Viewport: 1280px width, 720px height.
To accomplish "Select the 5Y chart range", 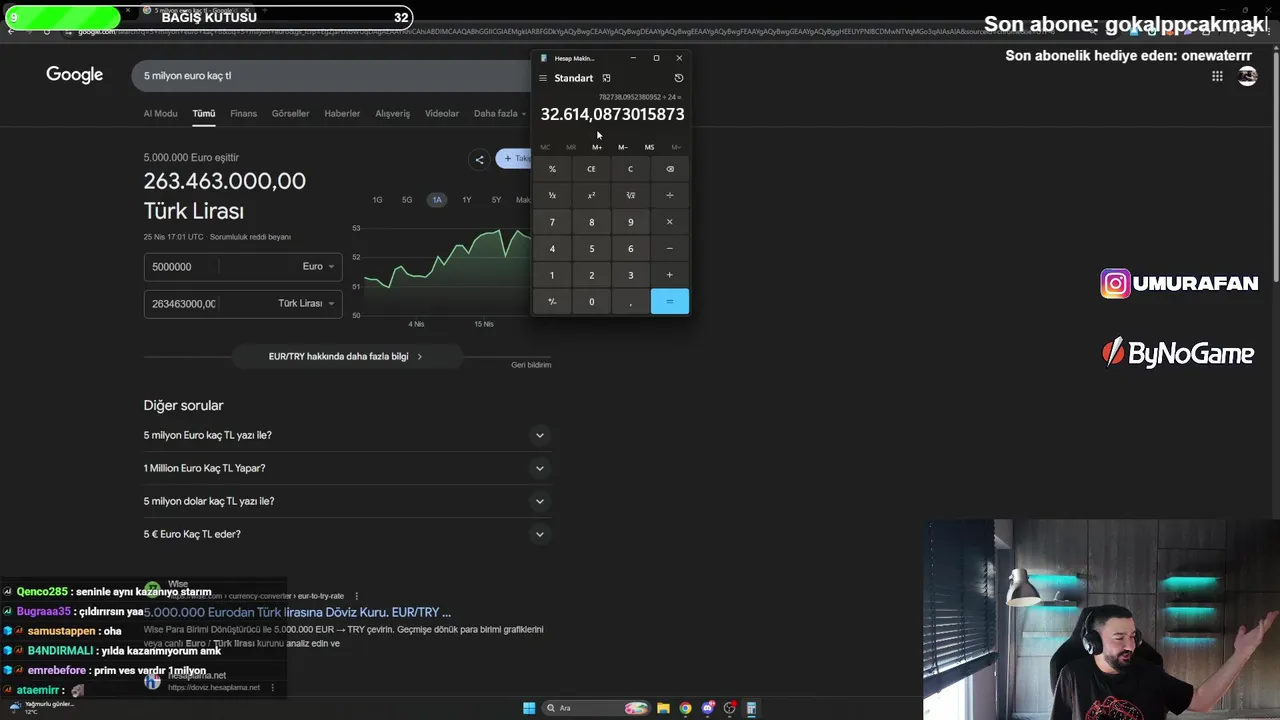I will point(496,200).
